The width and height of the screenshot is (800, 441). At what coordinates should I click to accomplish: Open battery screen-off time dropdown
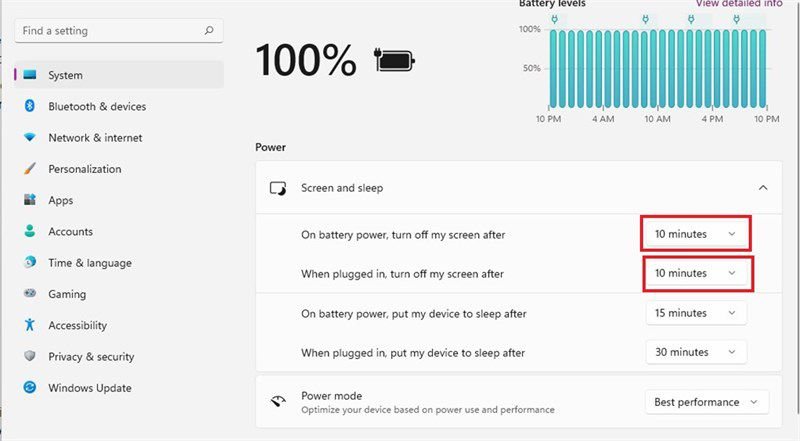(x=696, y=234)
